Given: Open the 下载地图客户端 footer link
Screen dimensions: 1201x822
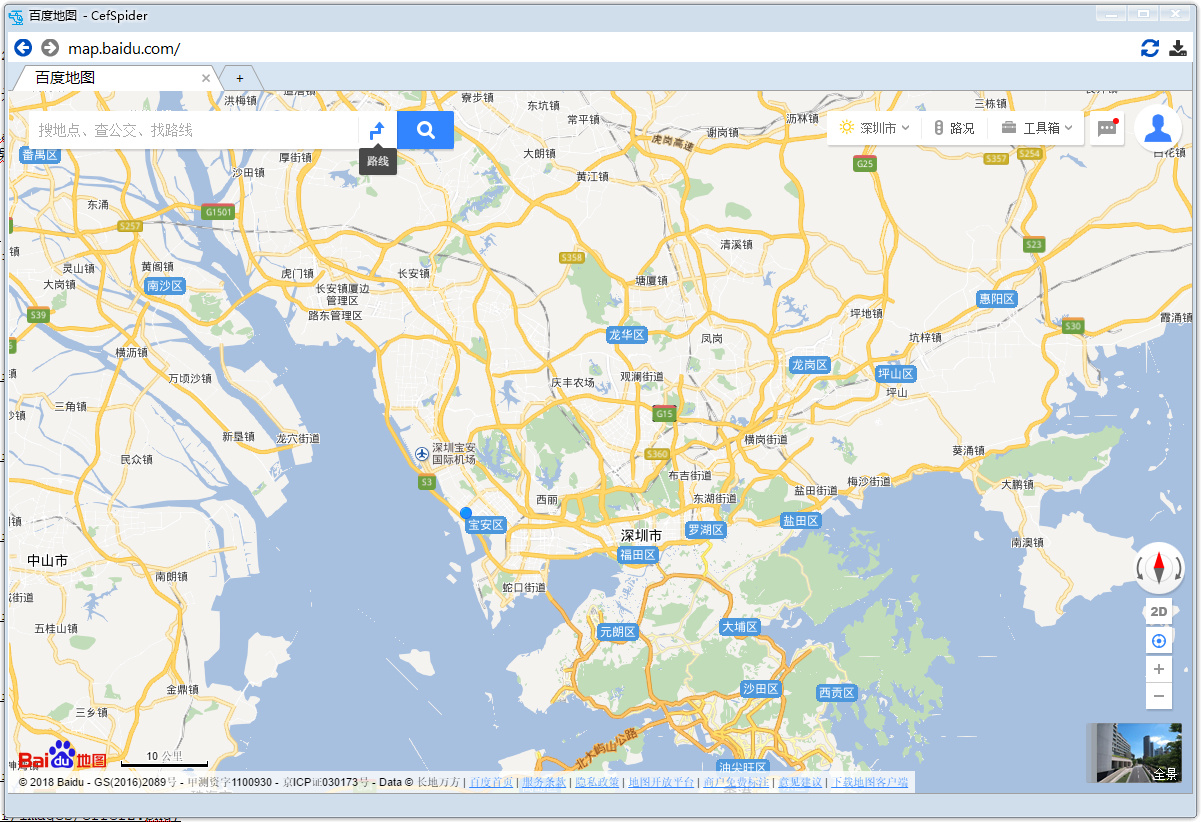Looking at the screenshot, I should 869,782.
